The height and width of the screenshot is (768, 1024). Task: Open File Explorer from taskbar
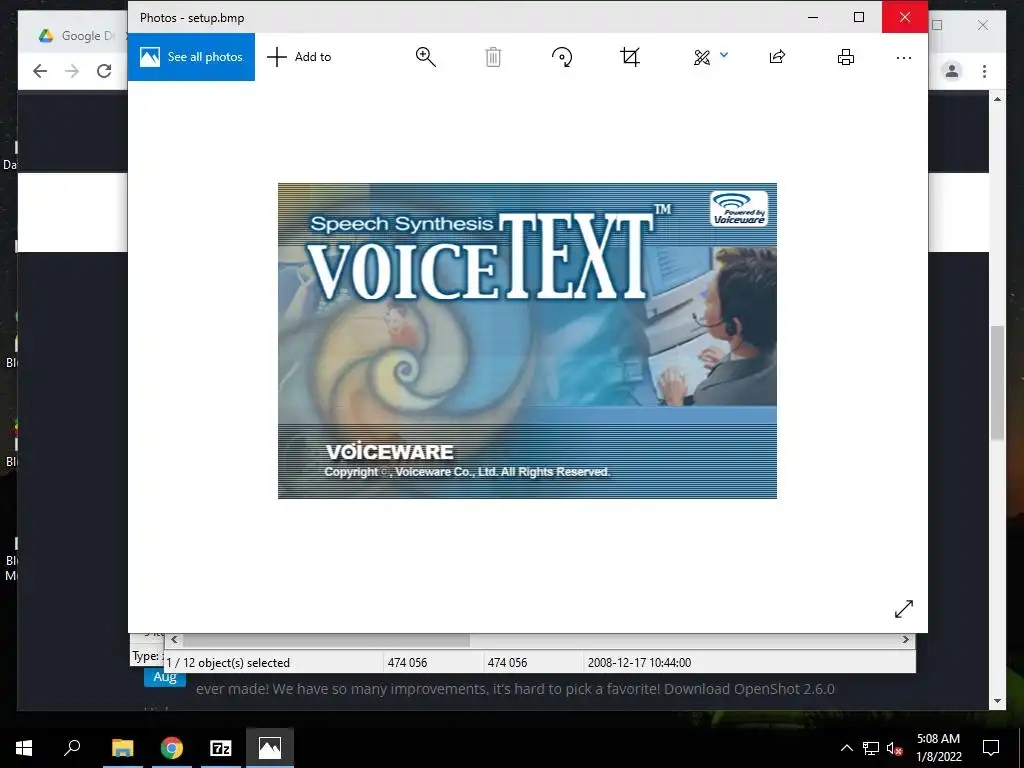click(x=122, y=748)
